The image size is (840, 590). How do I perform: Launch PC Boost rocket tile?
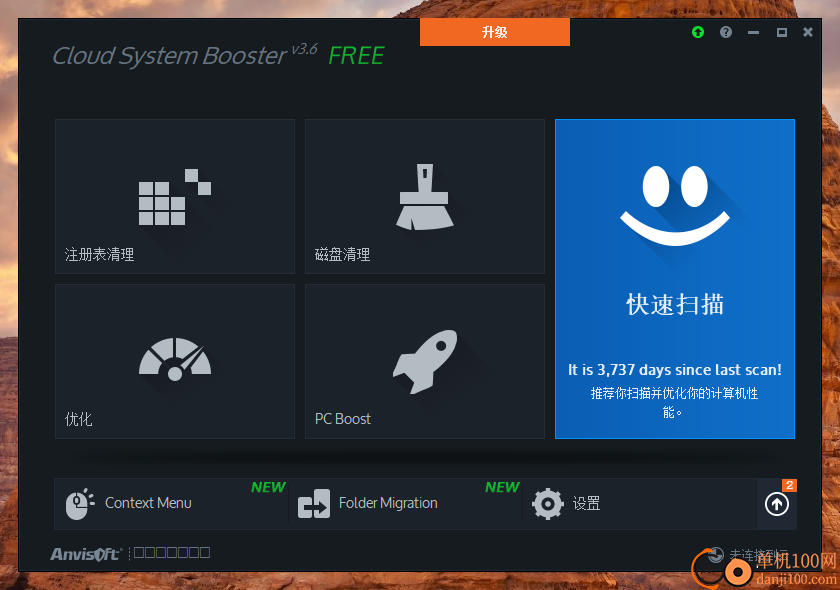coord(425,361)
